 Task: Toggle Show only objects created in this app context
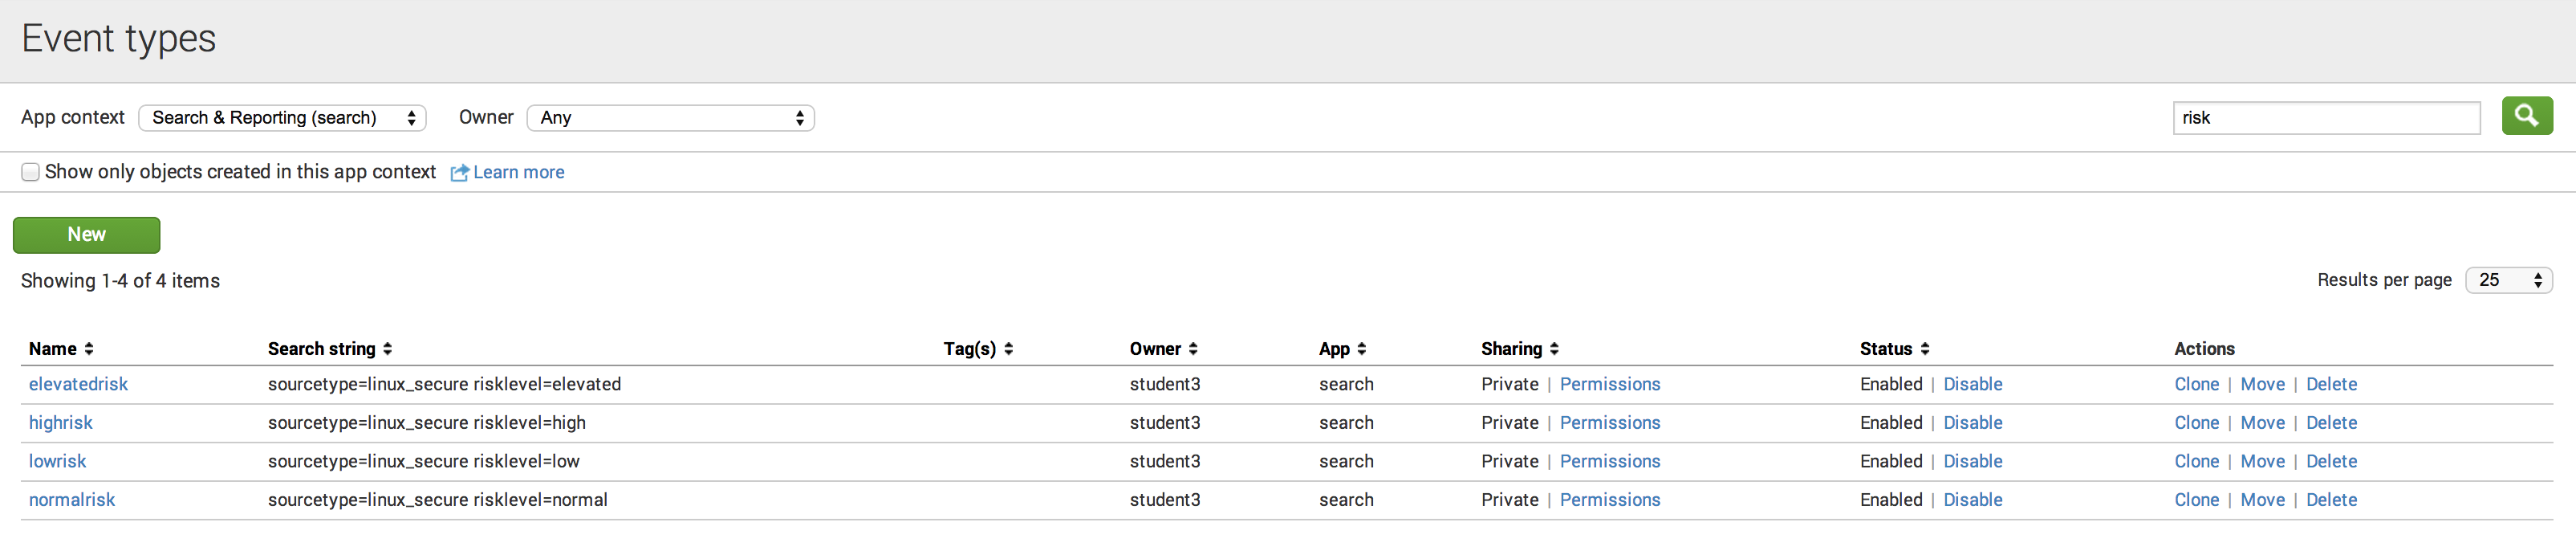click(x=31, y=172)
